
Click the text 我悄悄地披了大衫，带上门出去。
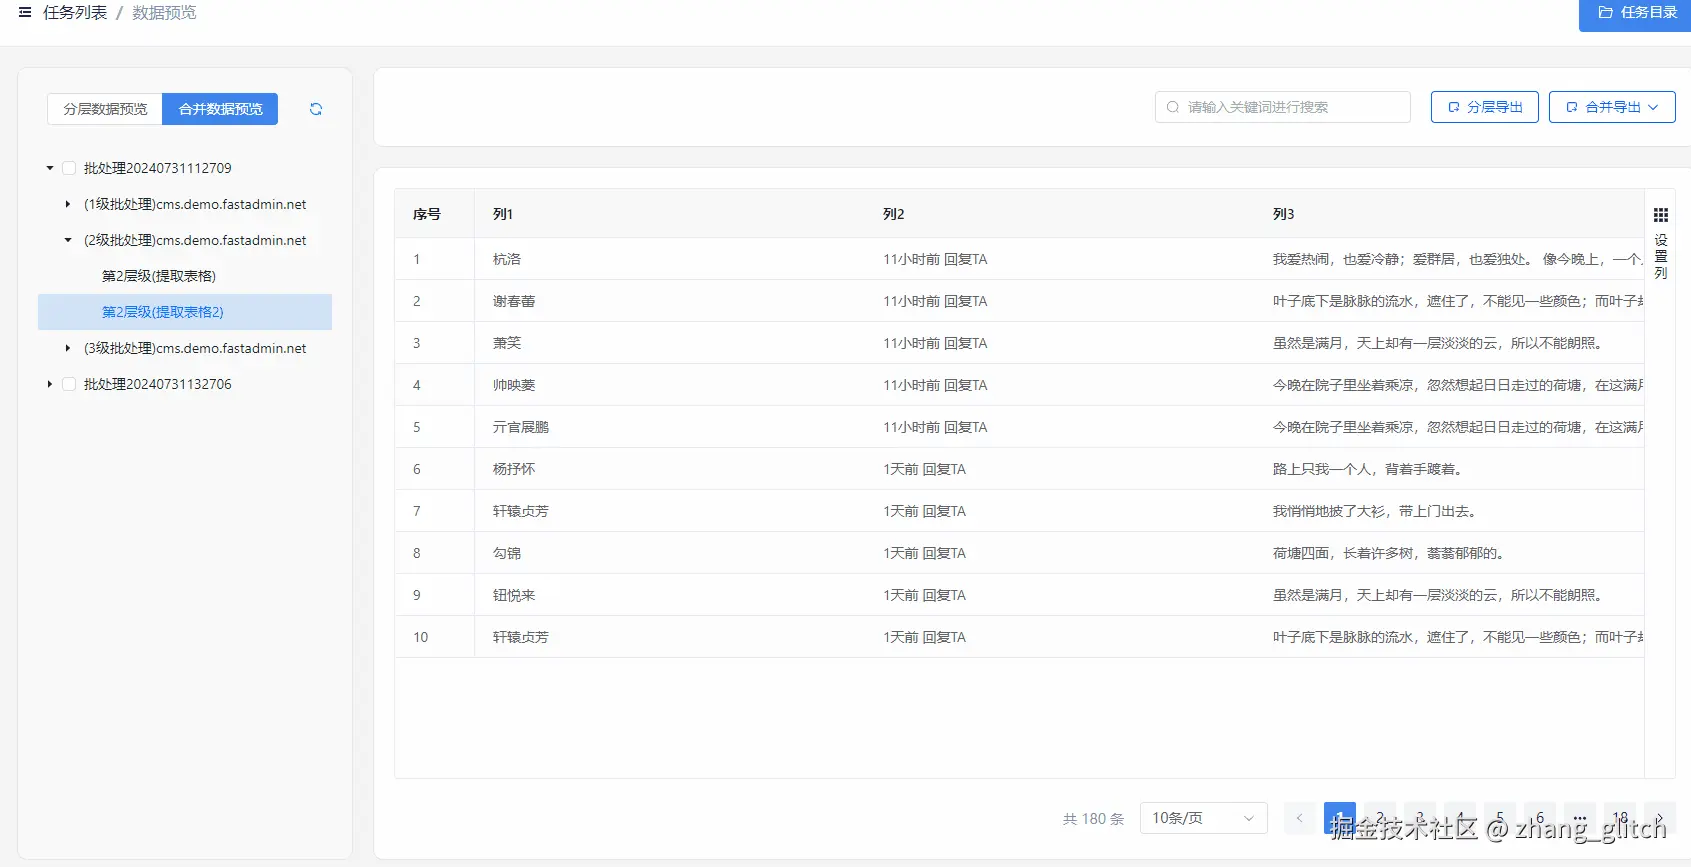[x=1377, y=511]
